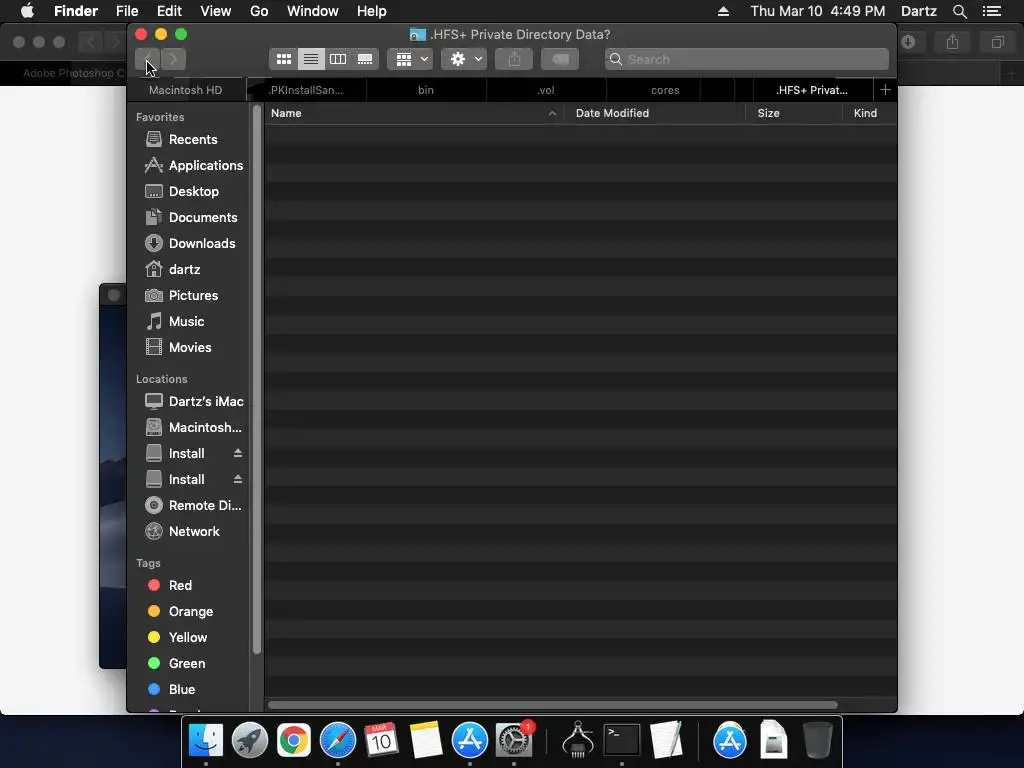Open the Go menu
This screenshot has height=768, width=1024.
pos(259,11)
